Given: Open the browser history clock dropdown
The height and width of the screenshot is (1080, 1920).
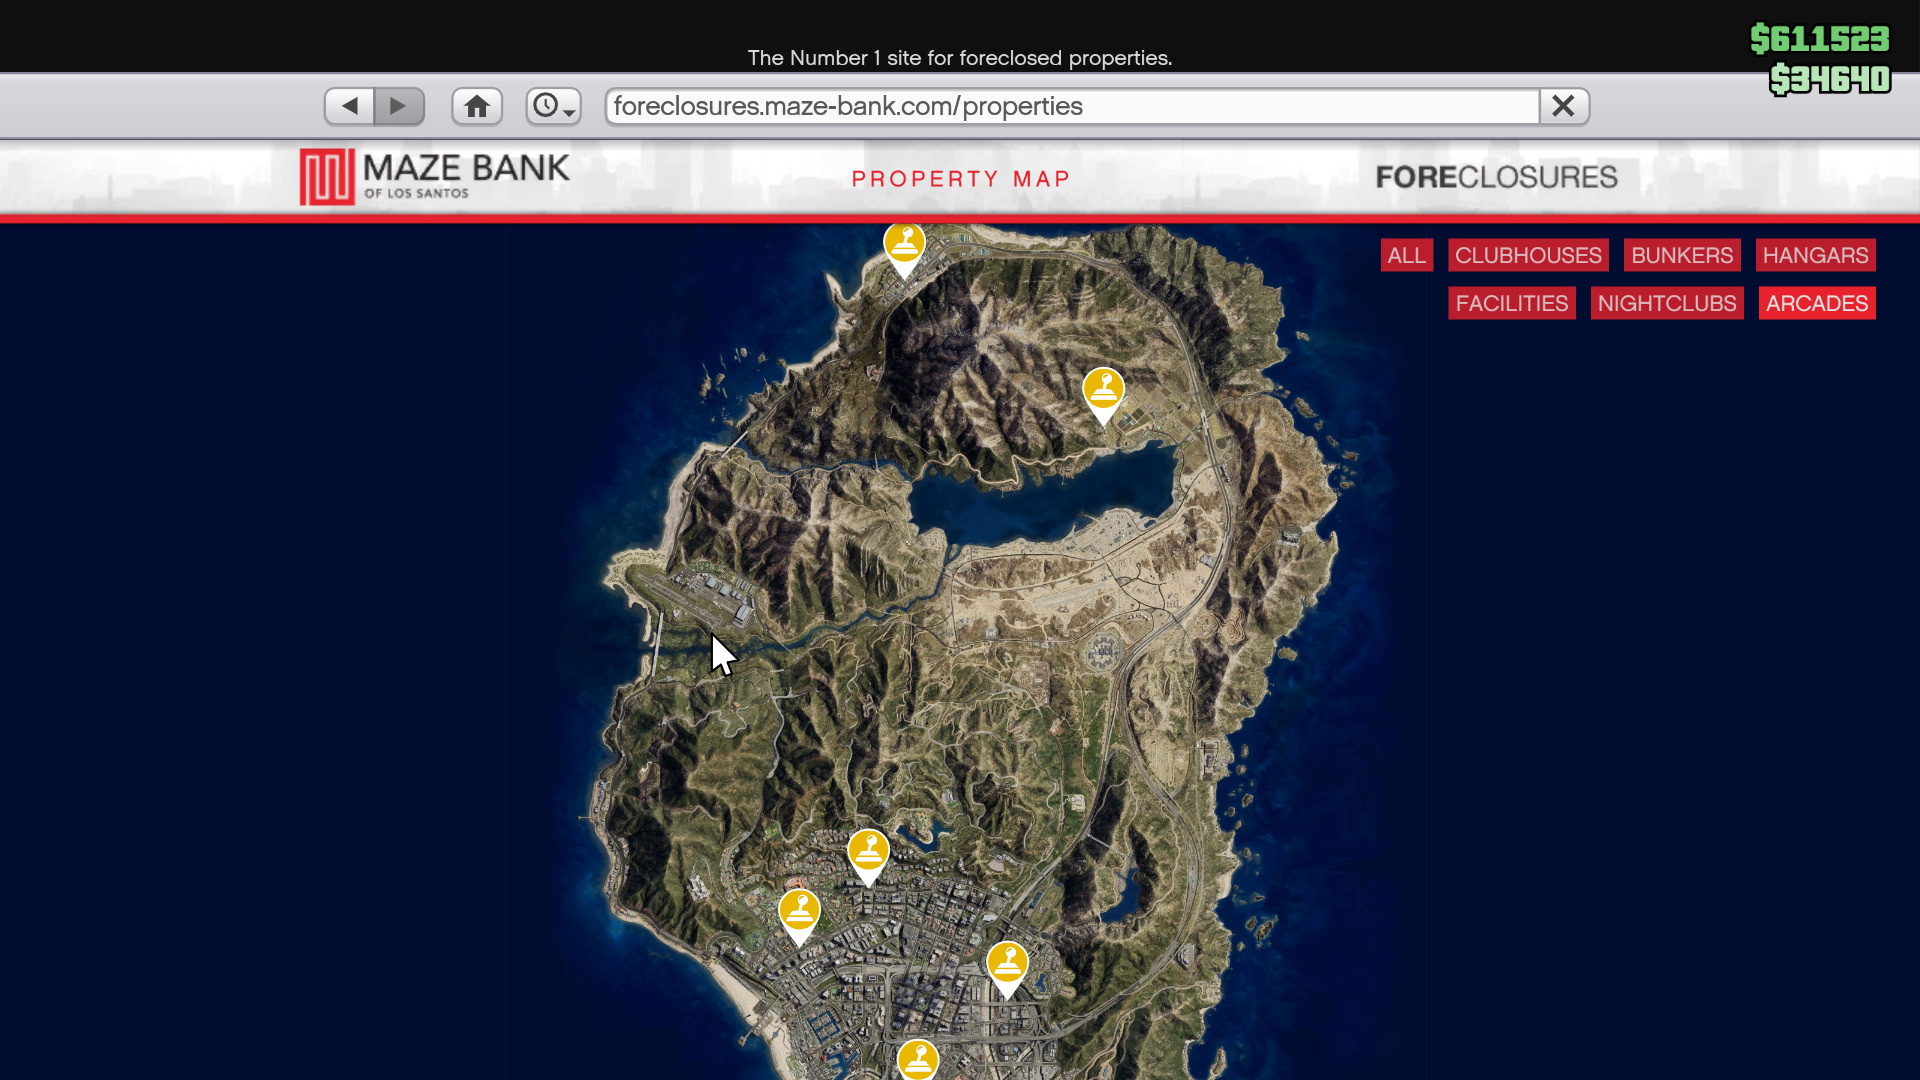Looking at the screenshot, I should coord(554,106).
